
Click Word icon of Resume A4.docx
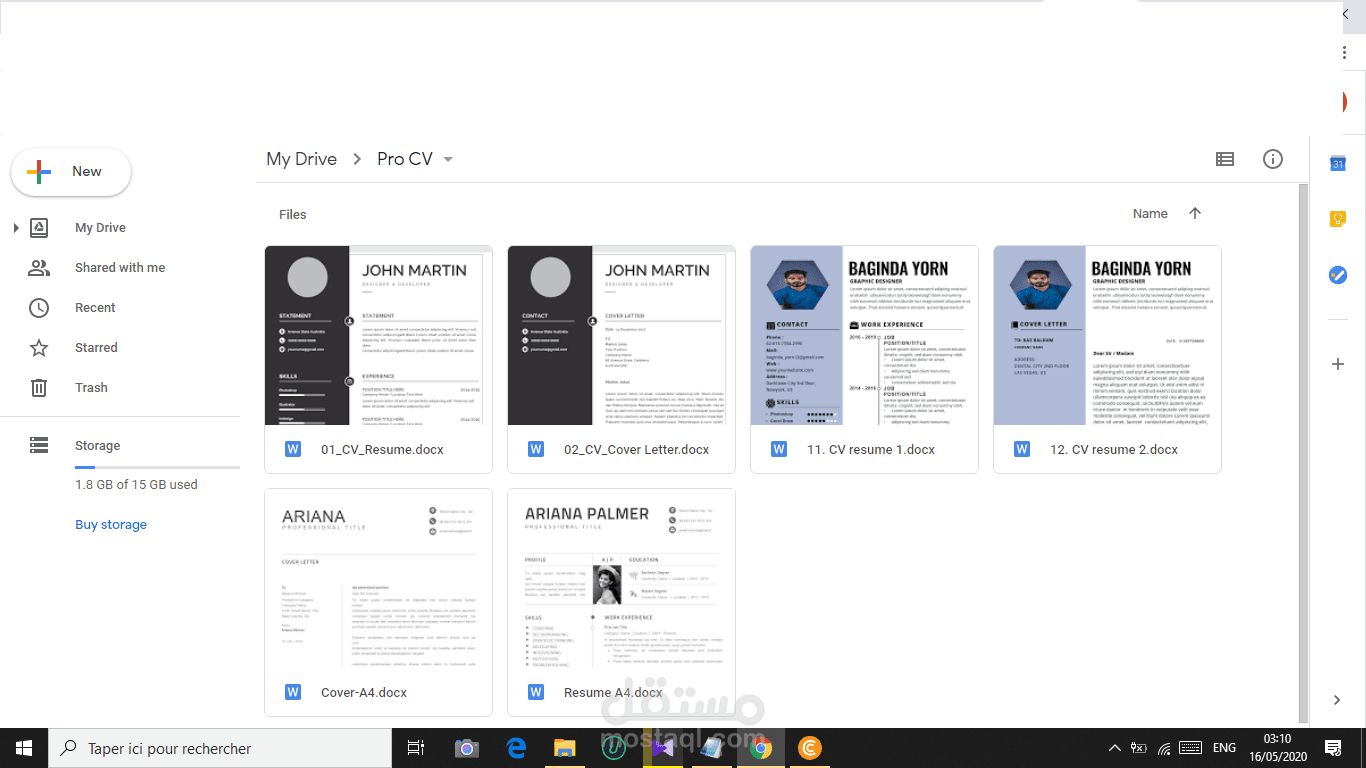click(536, 693)
